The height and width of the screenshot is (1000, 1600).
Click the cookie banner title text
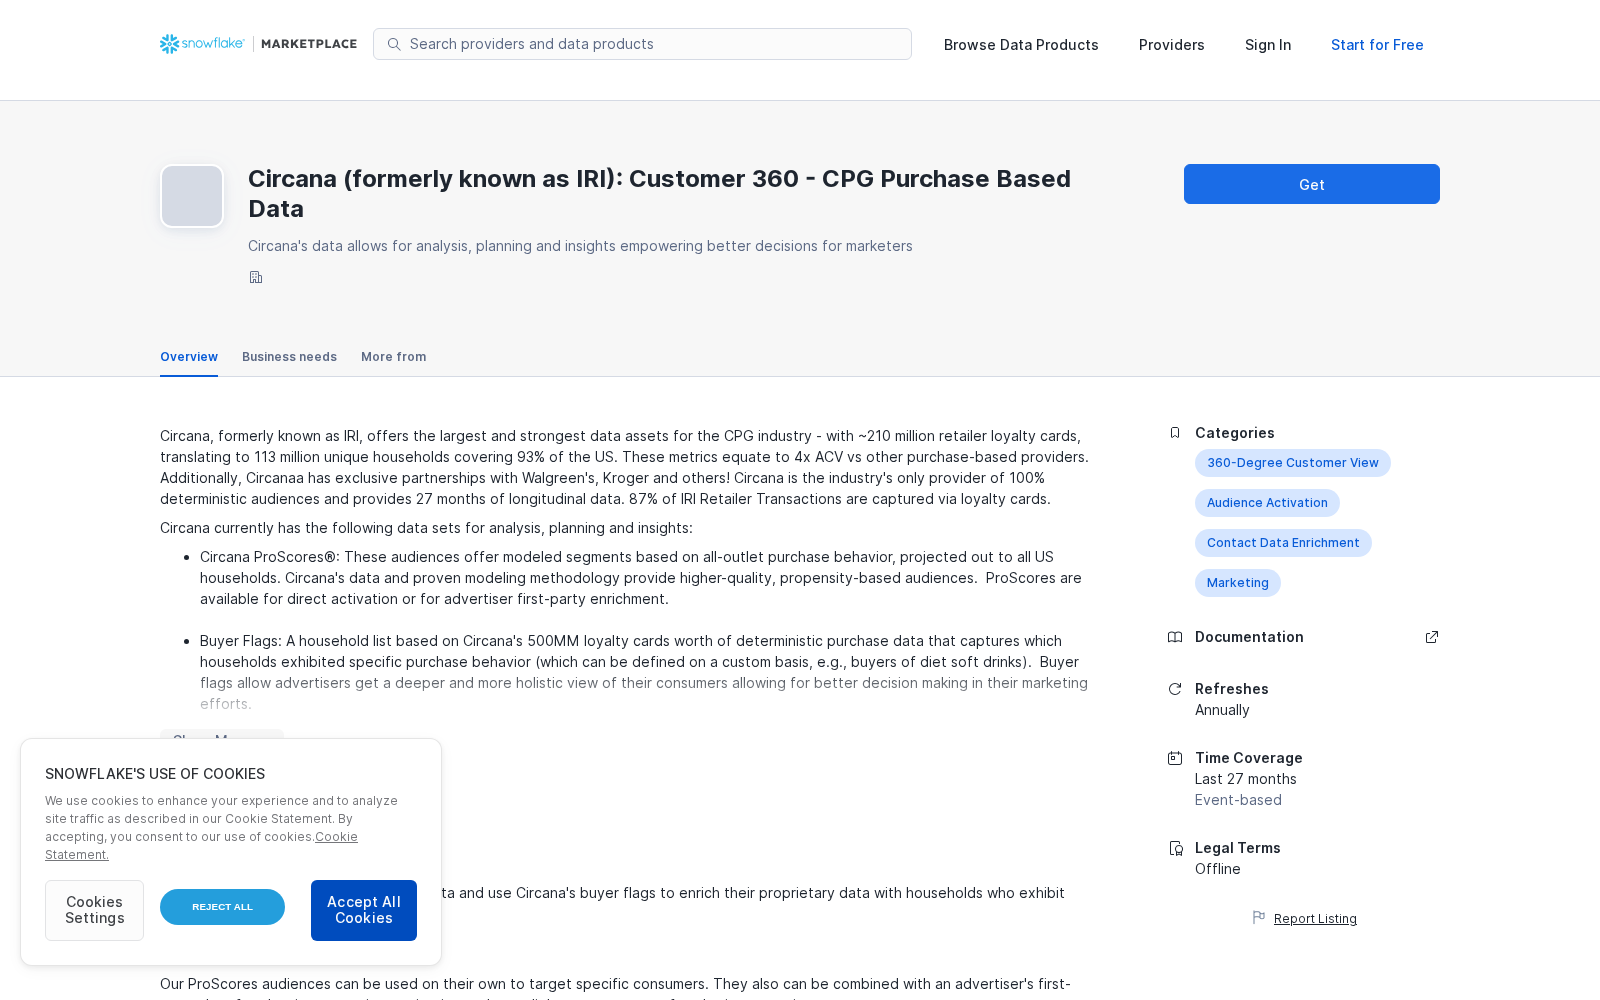pyautogui.click(x=155, y=774)
